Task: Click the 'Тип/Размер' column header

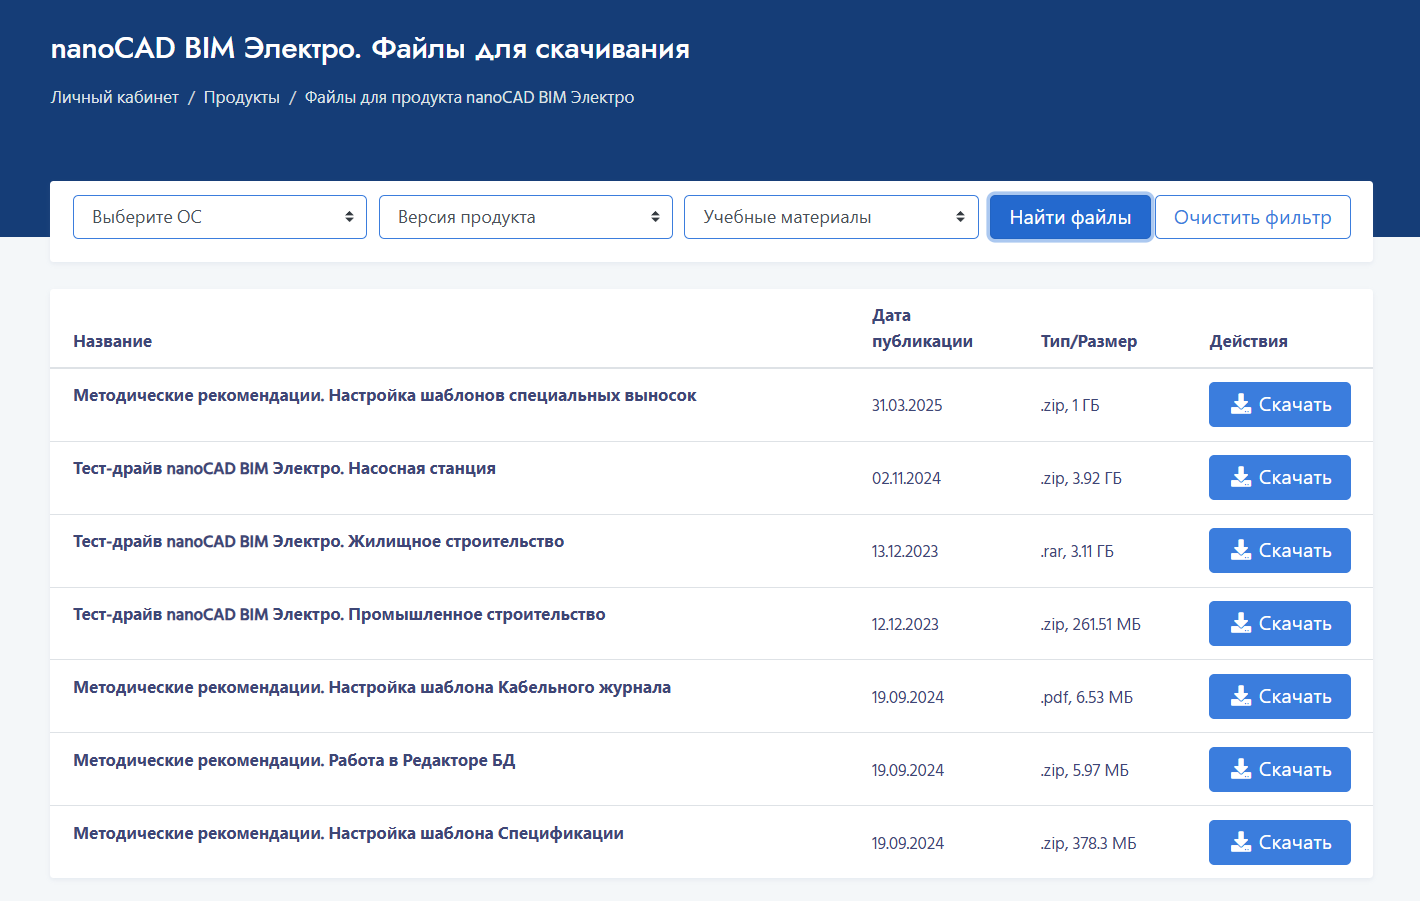Action: (x=1089, y=341)
